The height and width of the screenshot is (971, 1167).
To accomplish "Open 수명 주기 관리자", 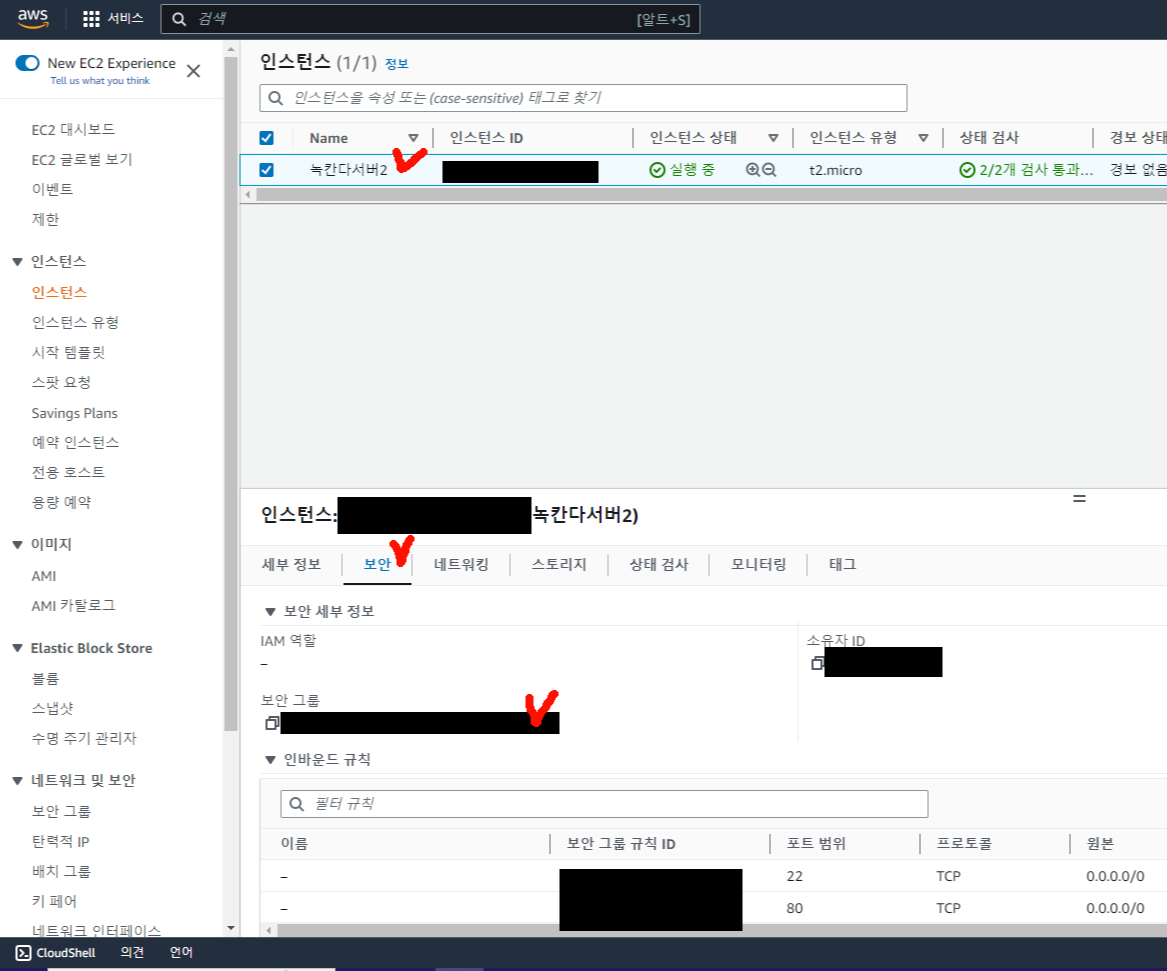I will pyautogui.click(x=84, y=738).
